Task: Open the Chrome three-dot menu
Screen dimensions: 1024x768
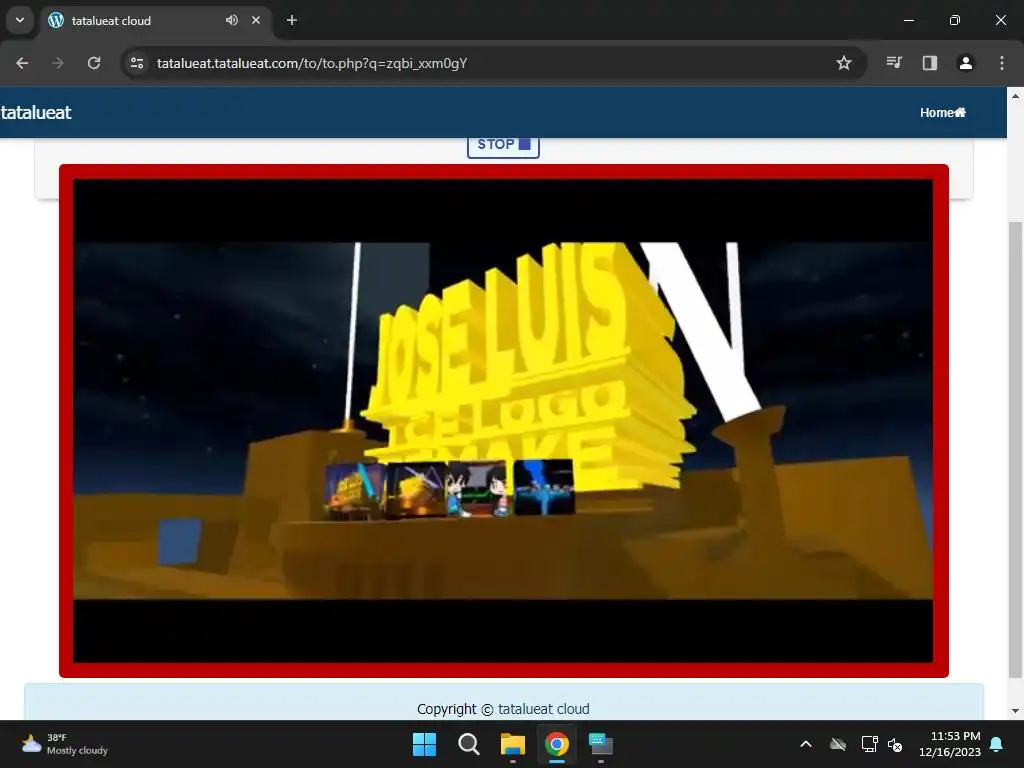Action: pyautogui.click(x=1002, y=63)
